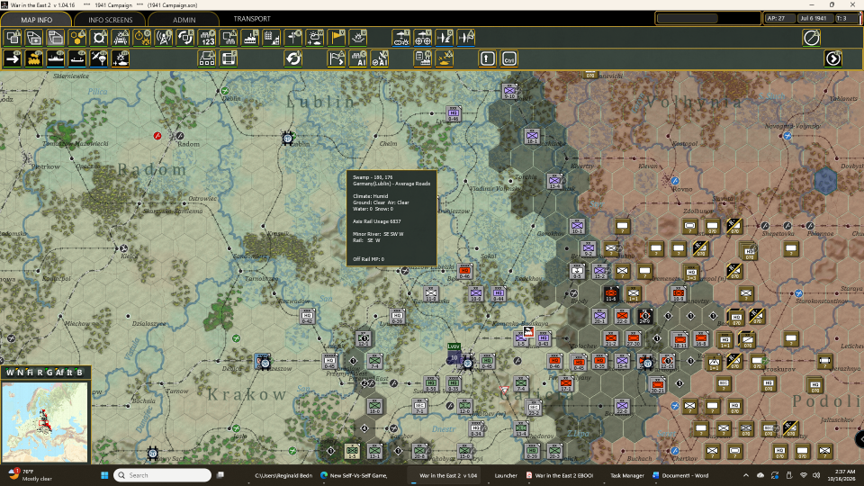Open the MAP INFO tab
Screen dimensions: 864x486
pyautogui.click(x=36, y=19)
